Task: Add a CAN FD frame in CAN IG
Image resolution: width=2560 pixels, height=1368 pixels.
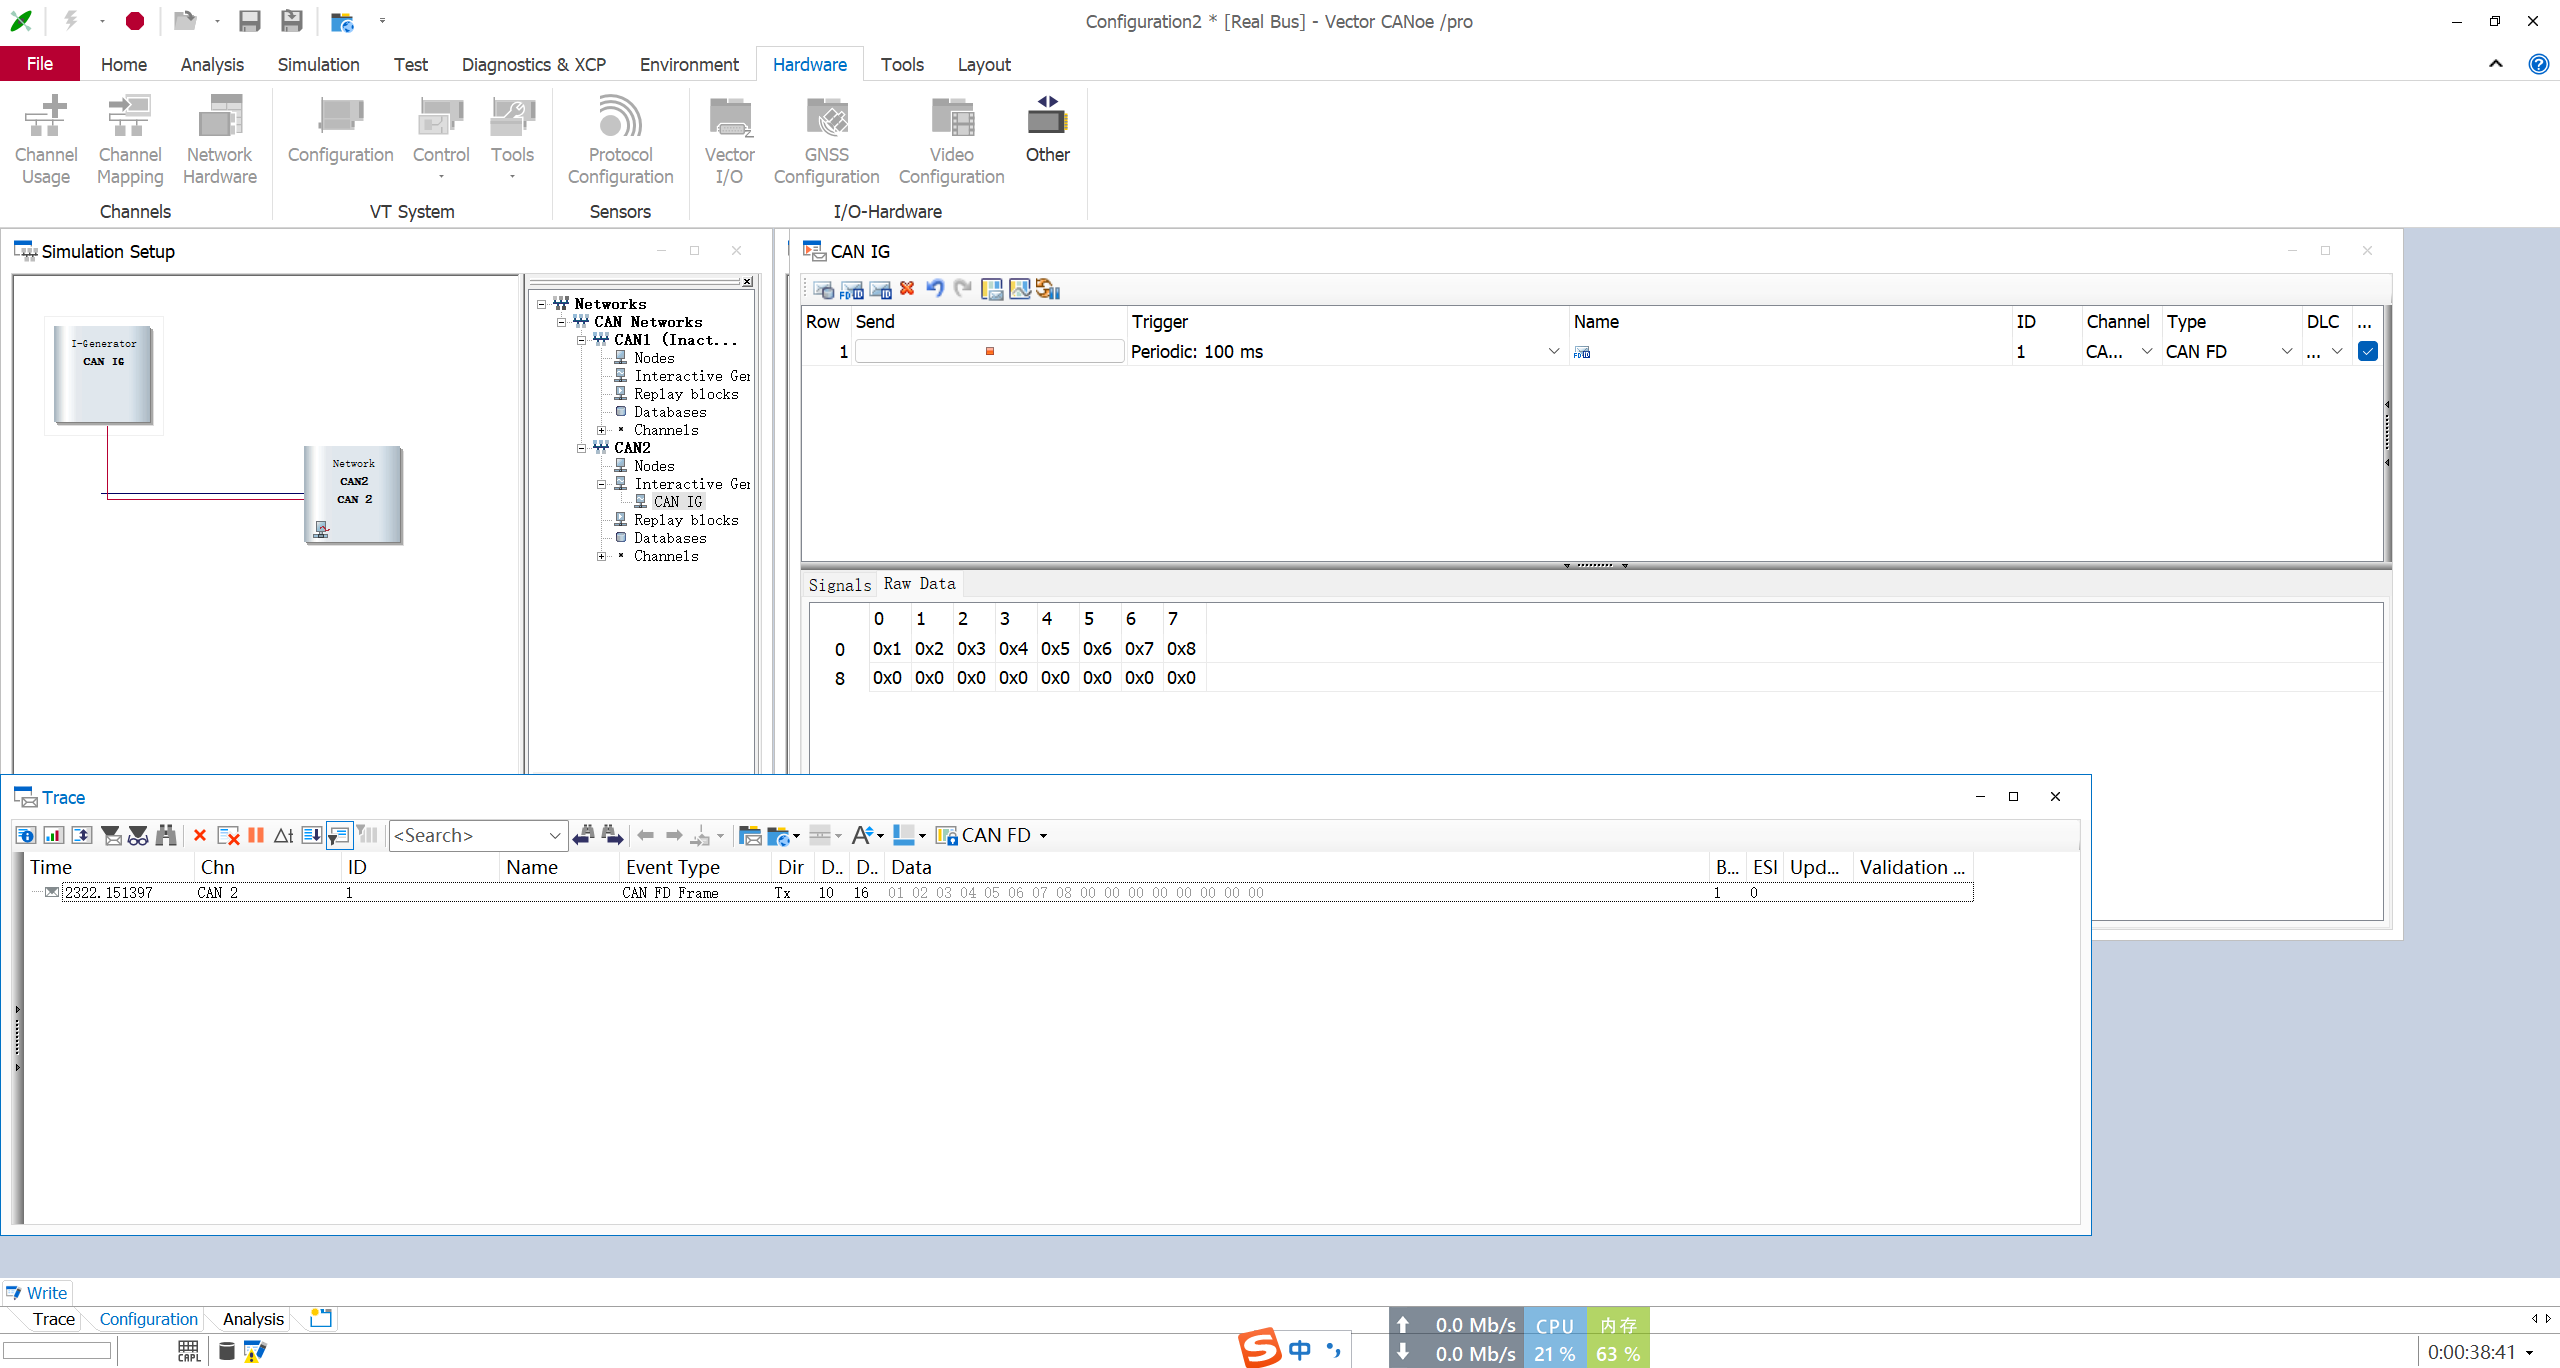Action: pos(851,290)
